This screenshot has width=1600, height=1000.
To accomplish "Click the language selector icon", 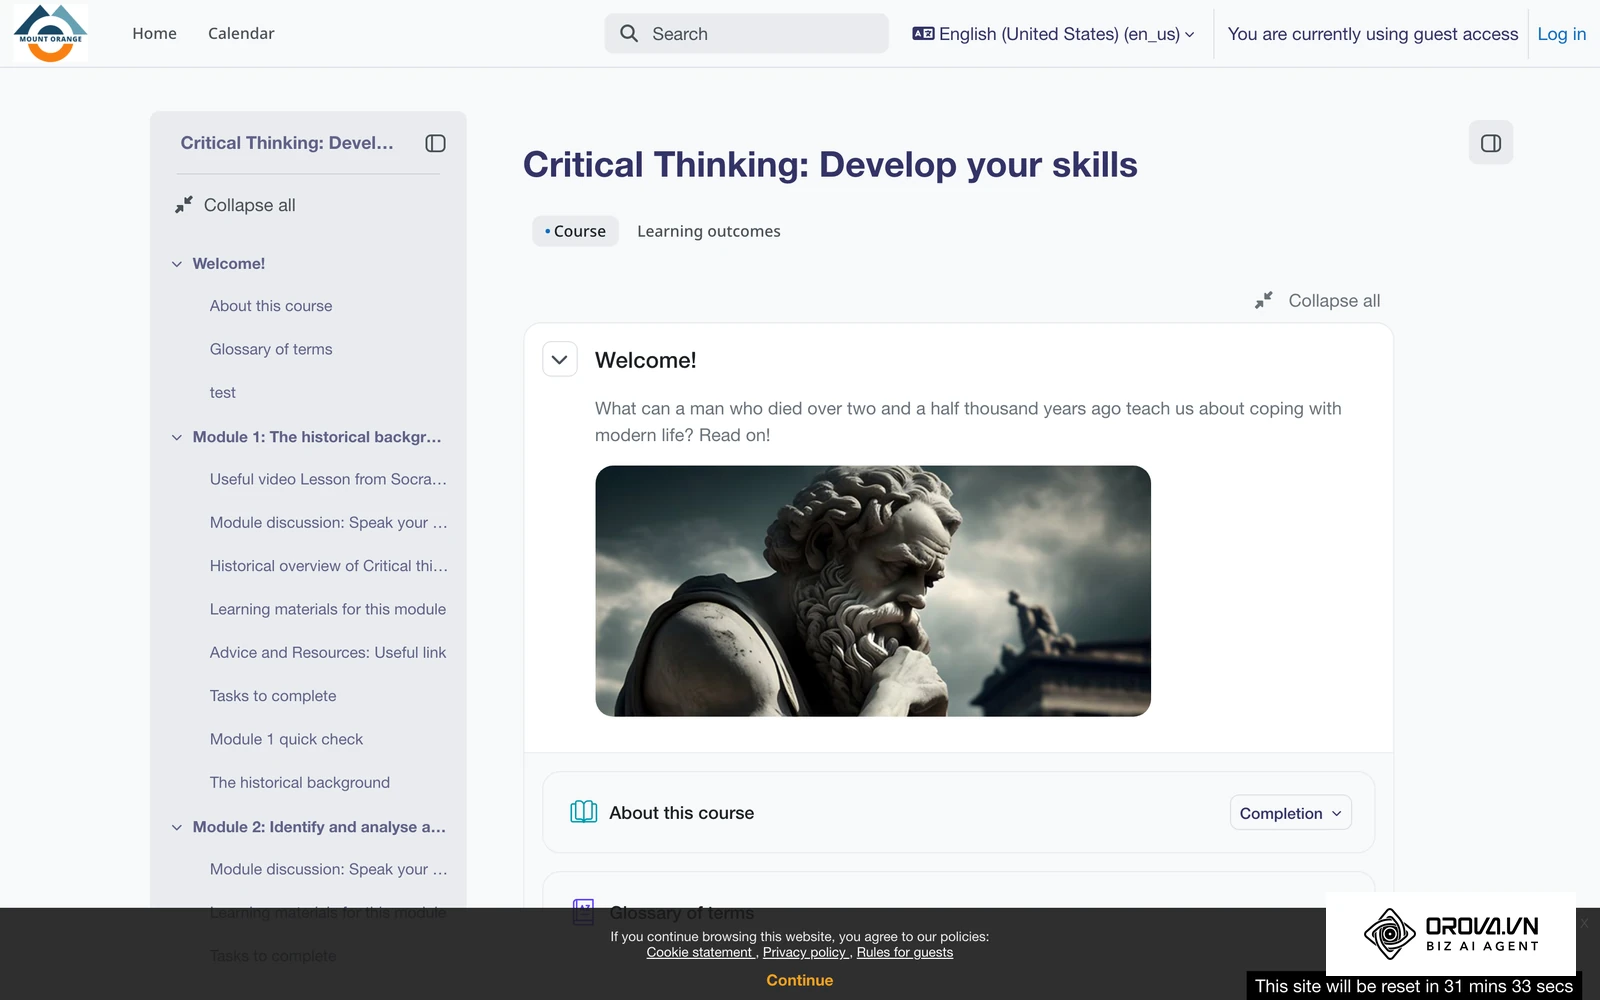I will [923, 34].
